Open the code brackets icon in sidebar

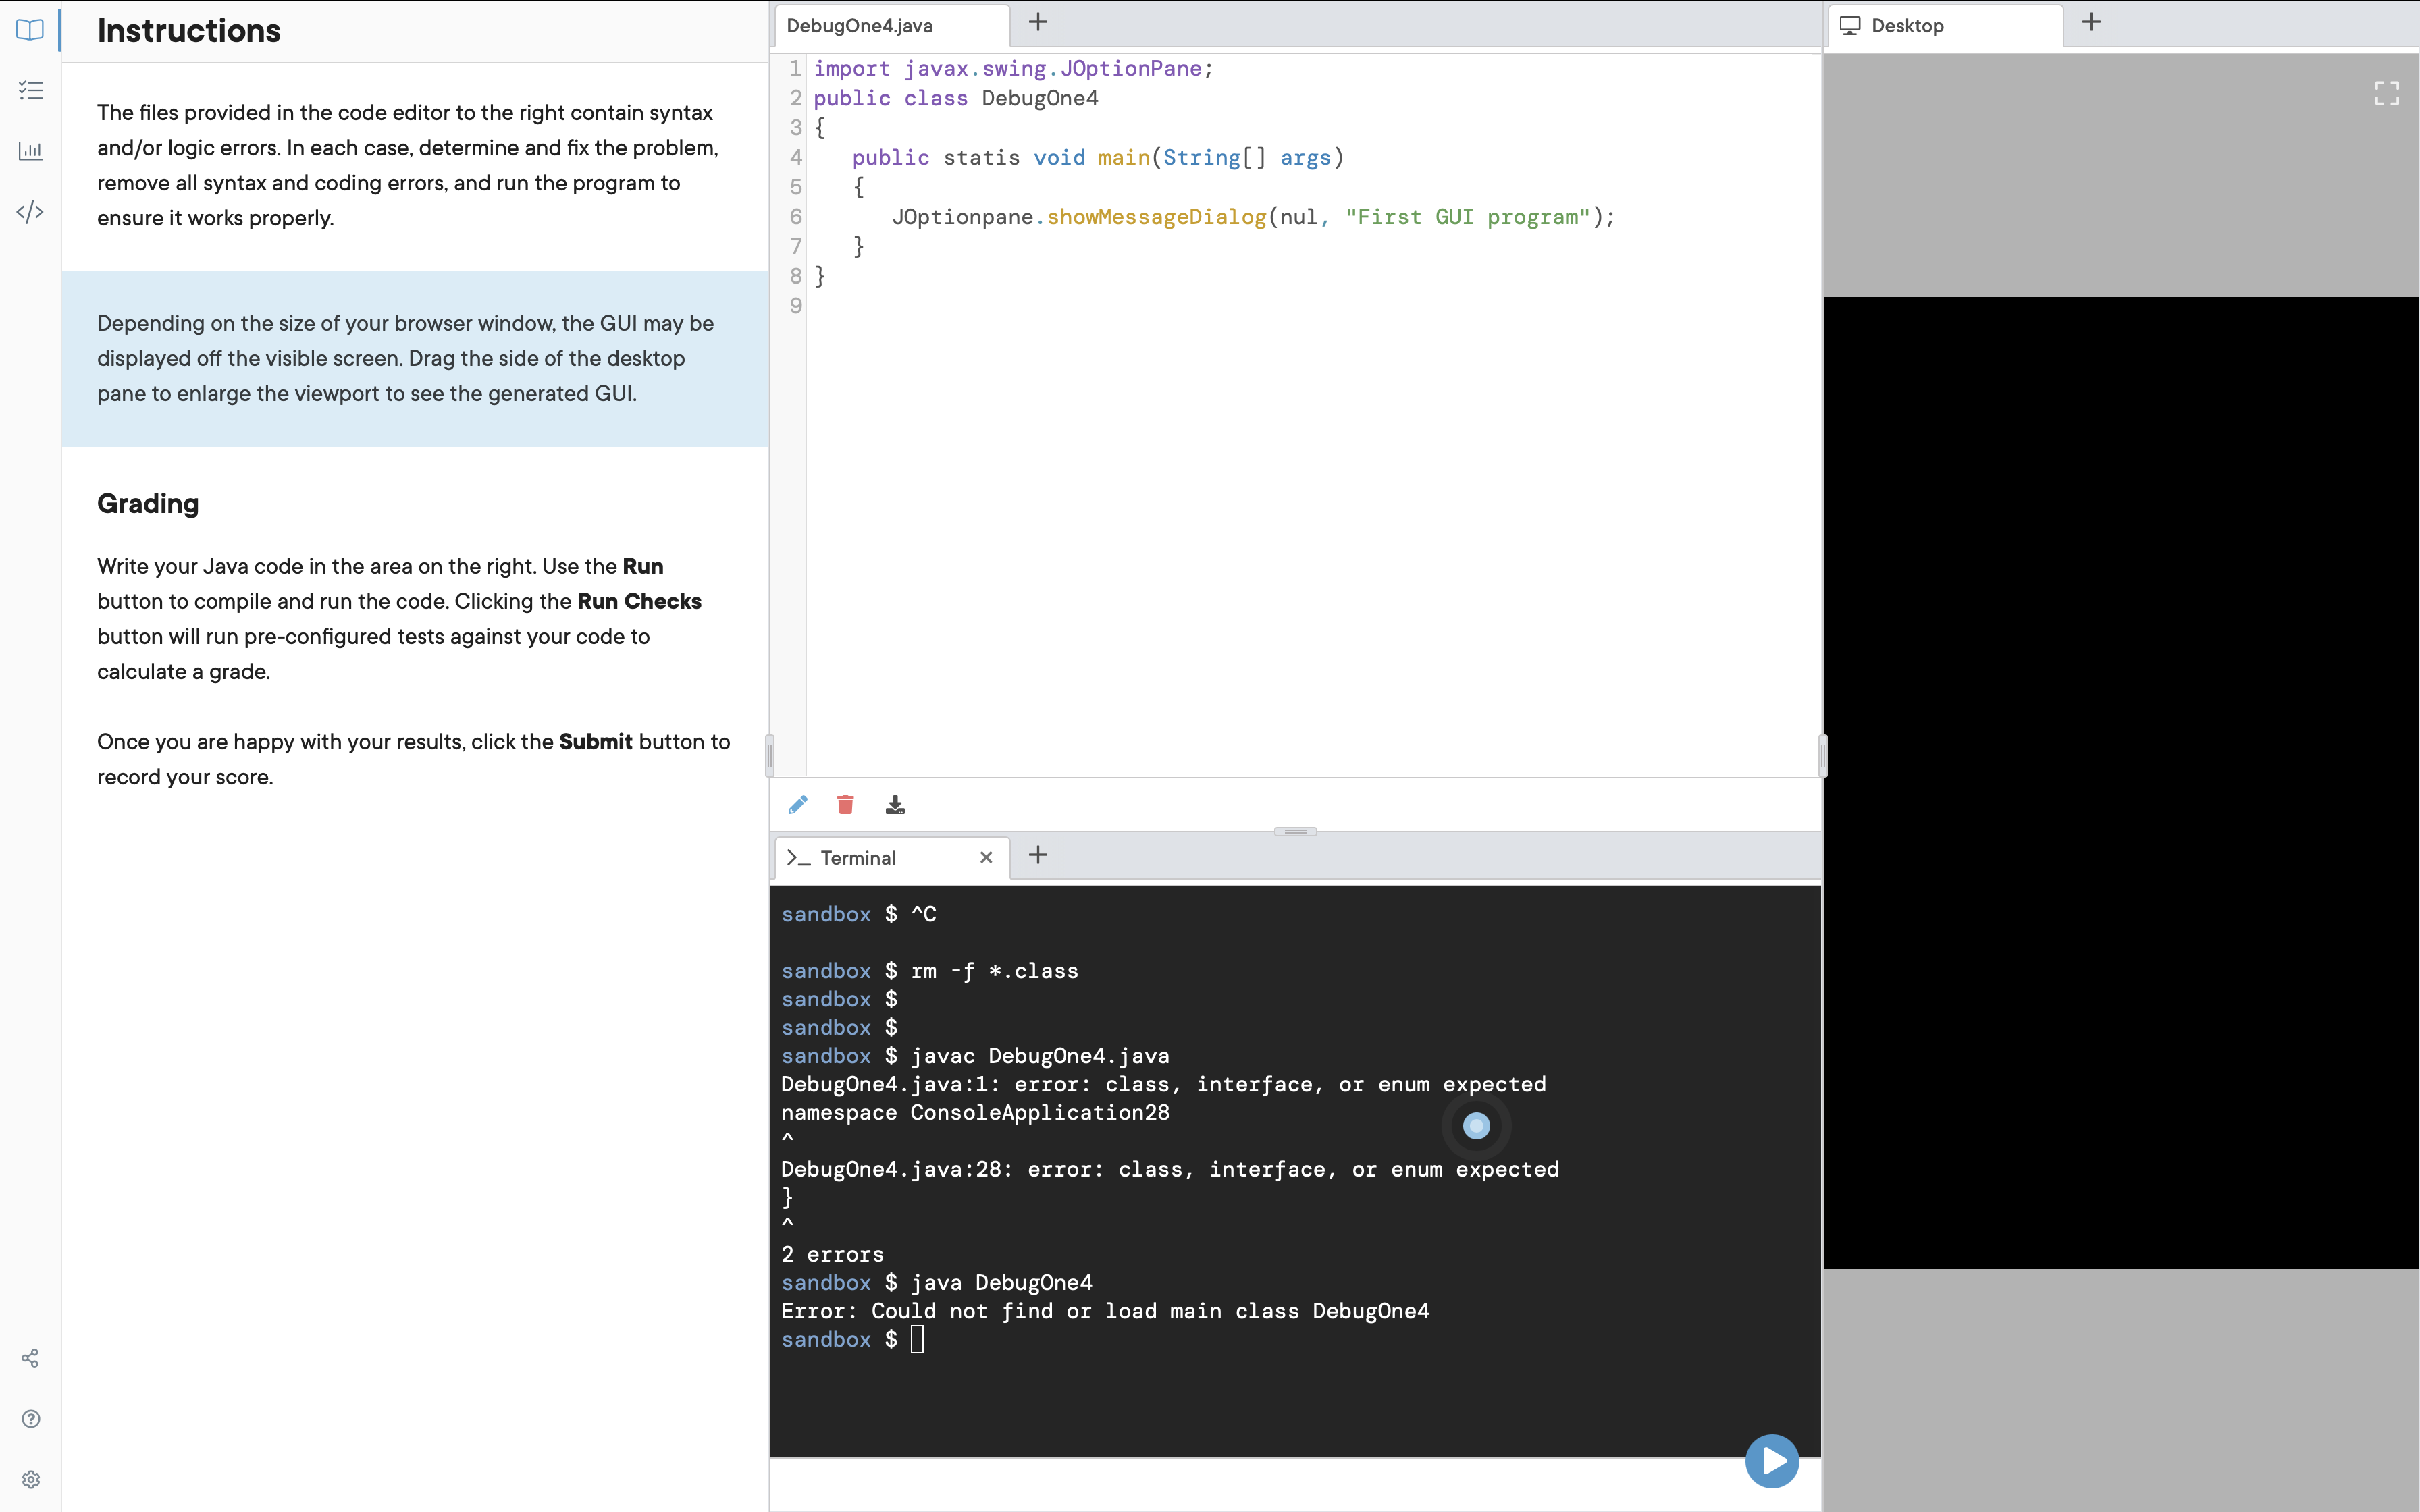click(x=30, y=212)
